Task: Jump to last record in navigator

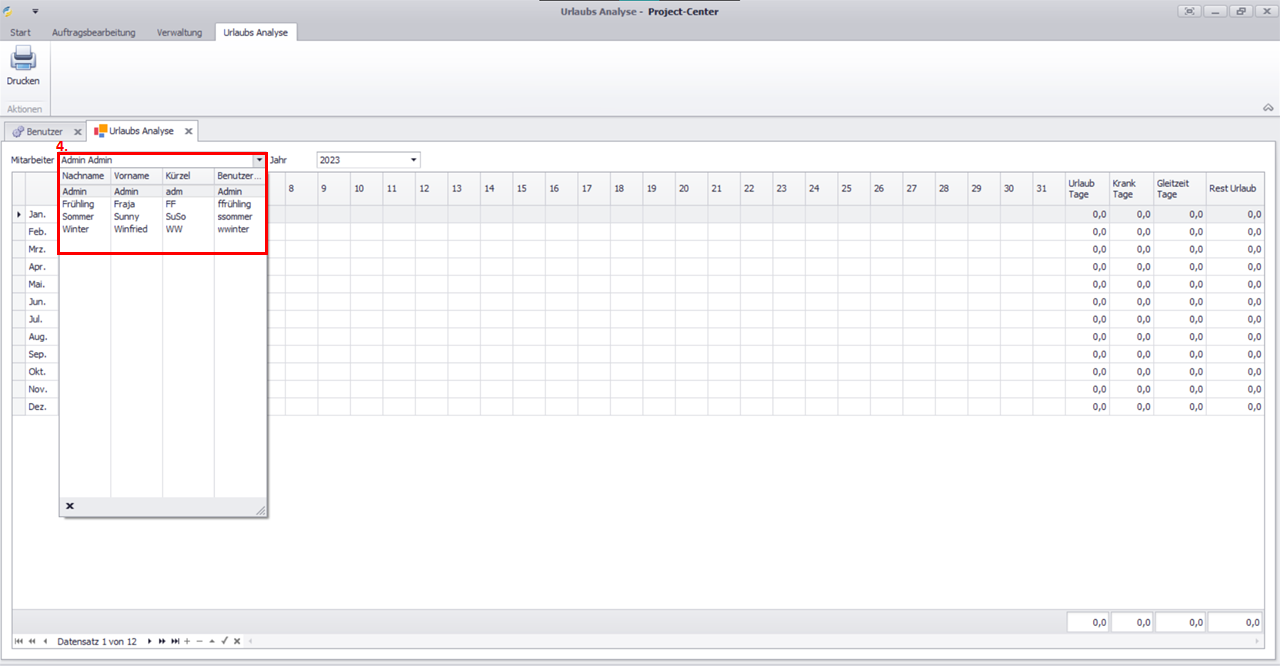Action: [x=175, y=641]
